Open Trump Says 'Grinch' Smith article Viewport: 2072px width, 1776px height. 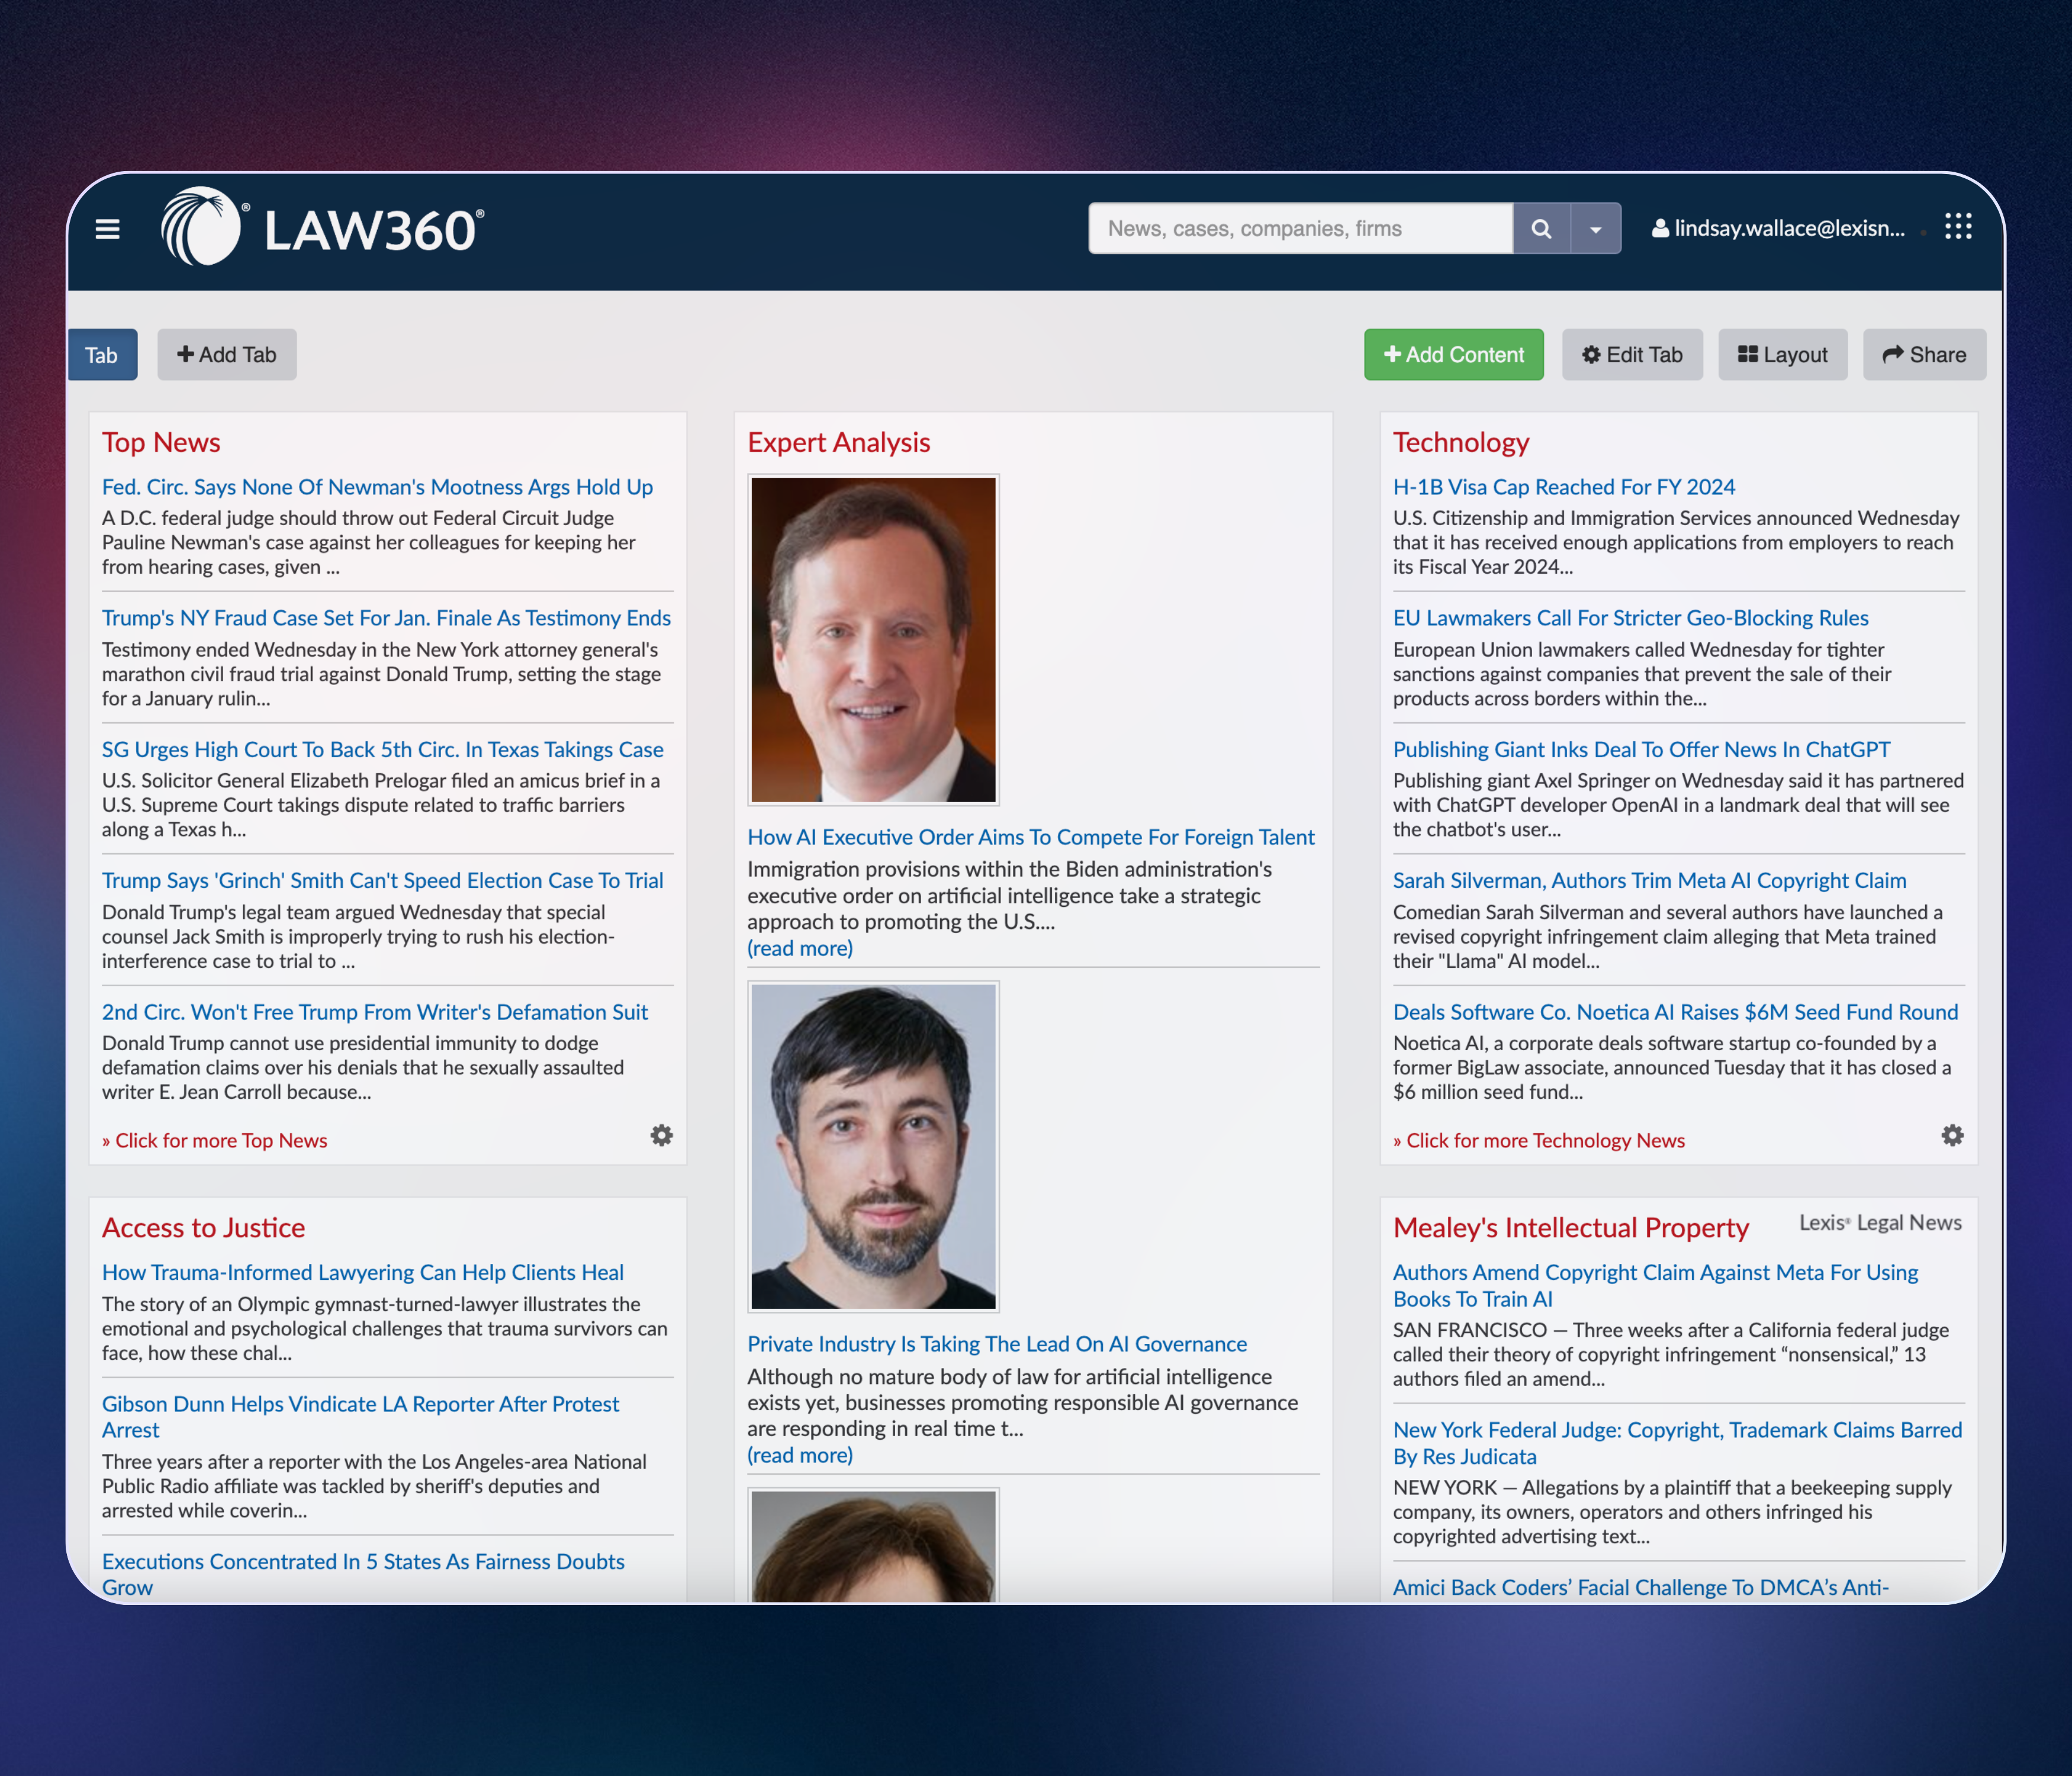click(382, 880)
